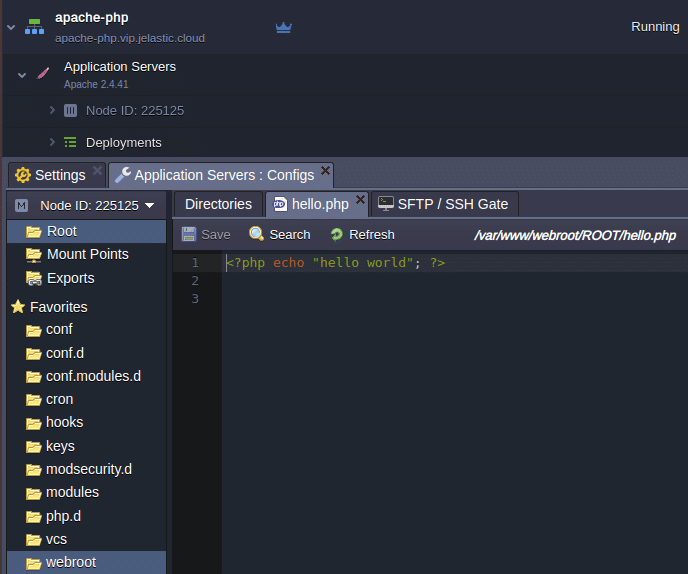Screen dimensions: 688x574
Task: Click the Favorites star icon
Action: pos(17,307)
